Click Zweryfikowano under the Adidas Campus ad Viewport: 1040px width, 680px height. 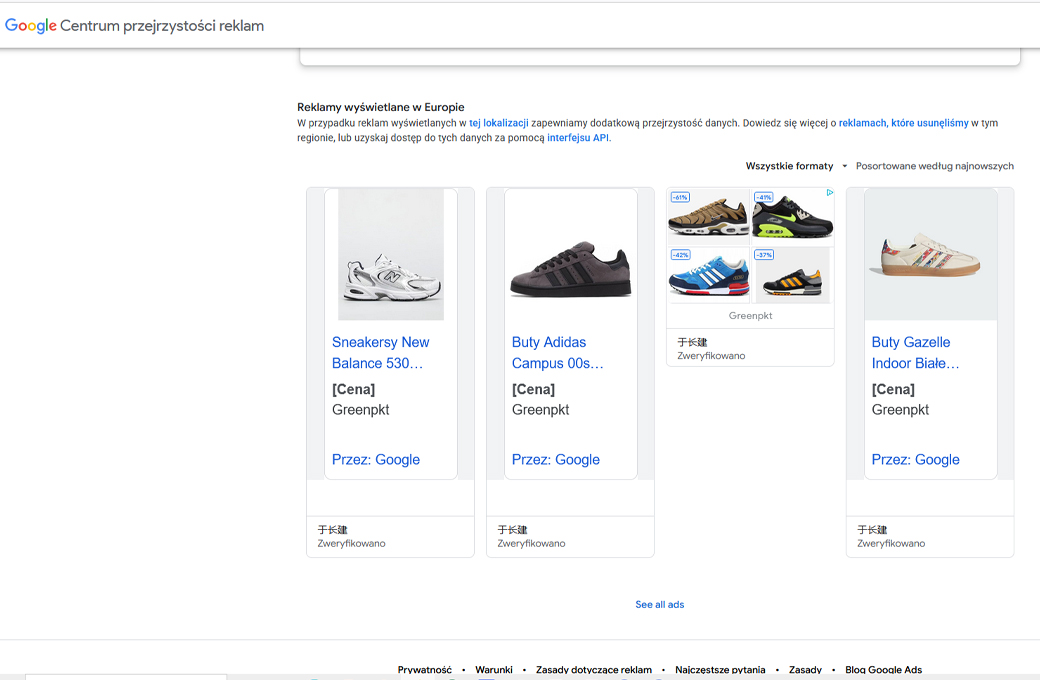[x=531, y=543]
